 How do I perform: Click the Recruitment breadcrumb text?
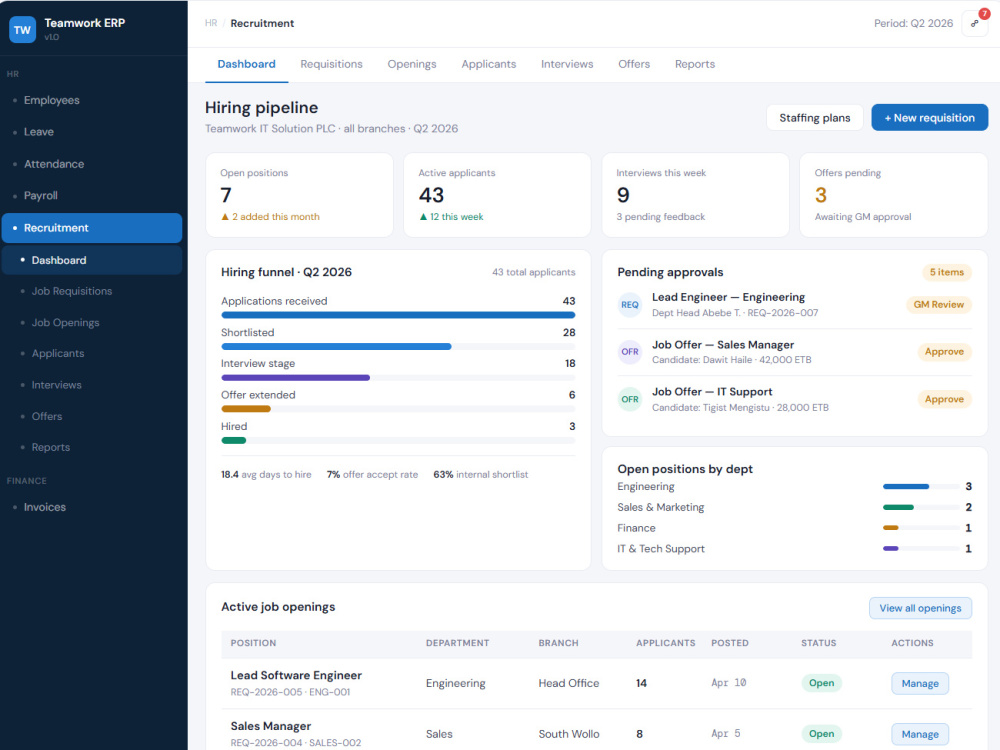pos(262,24)
